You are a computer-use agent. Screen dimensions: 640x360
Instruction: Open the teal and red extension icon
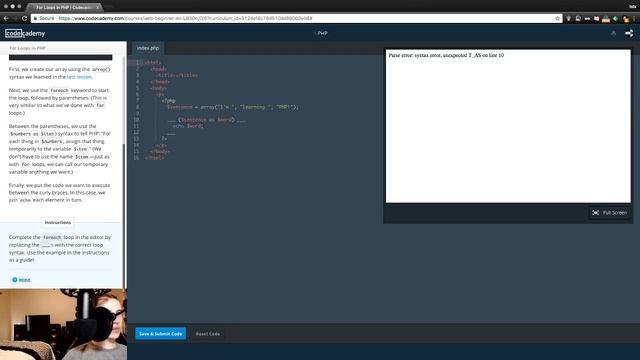pos(606,18)
